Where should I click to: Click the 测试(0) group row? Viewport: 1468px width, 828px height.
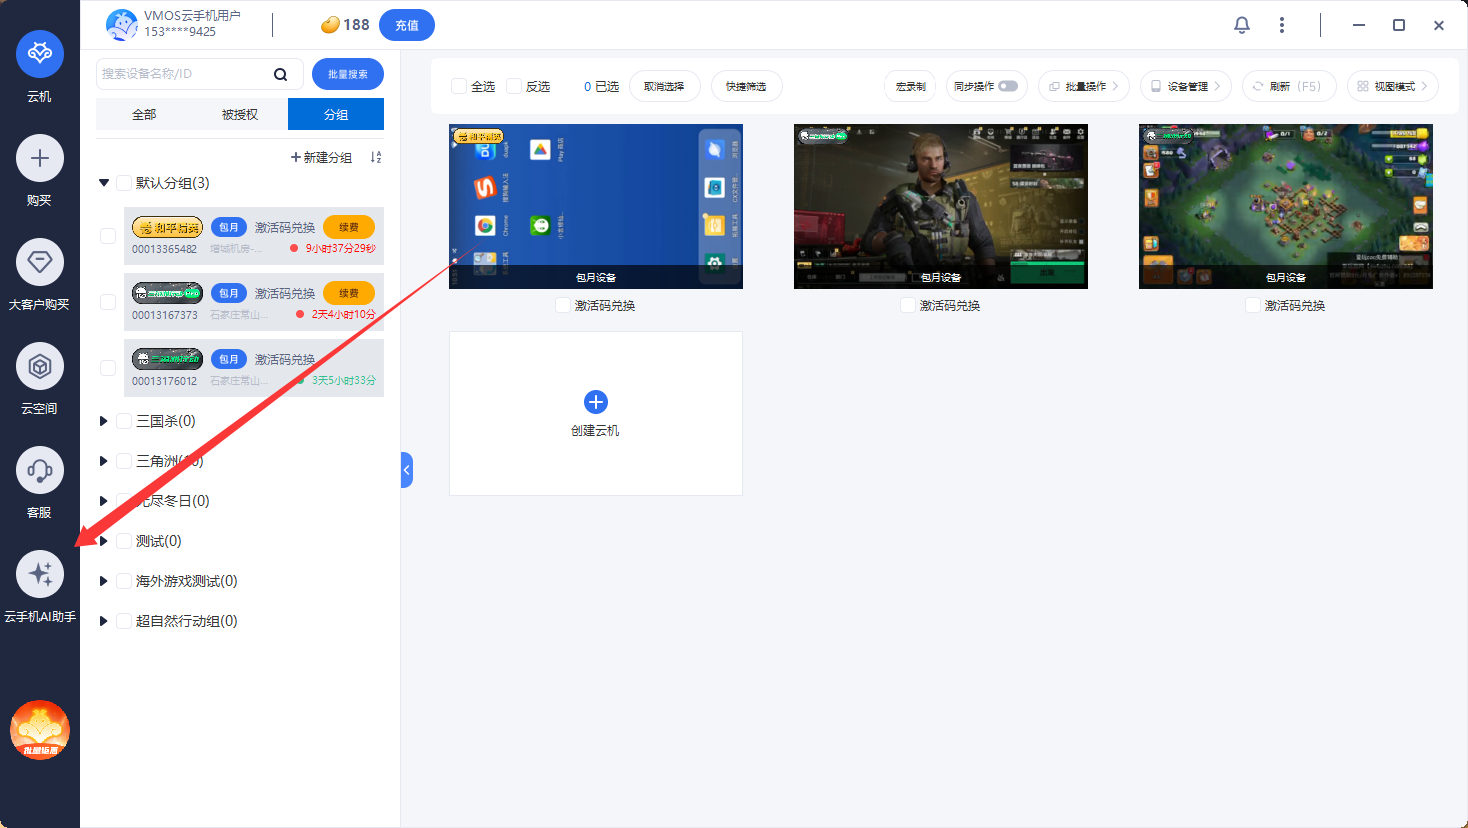point(240,541)
